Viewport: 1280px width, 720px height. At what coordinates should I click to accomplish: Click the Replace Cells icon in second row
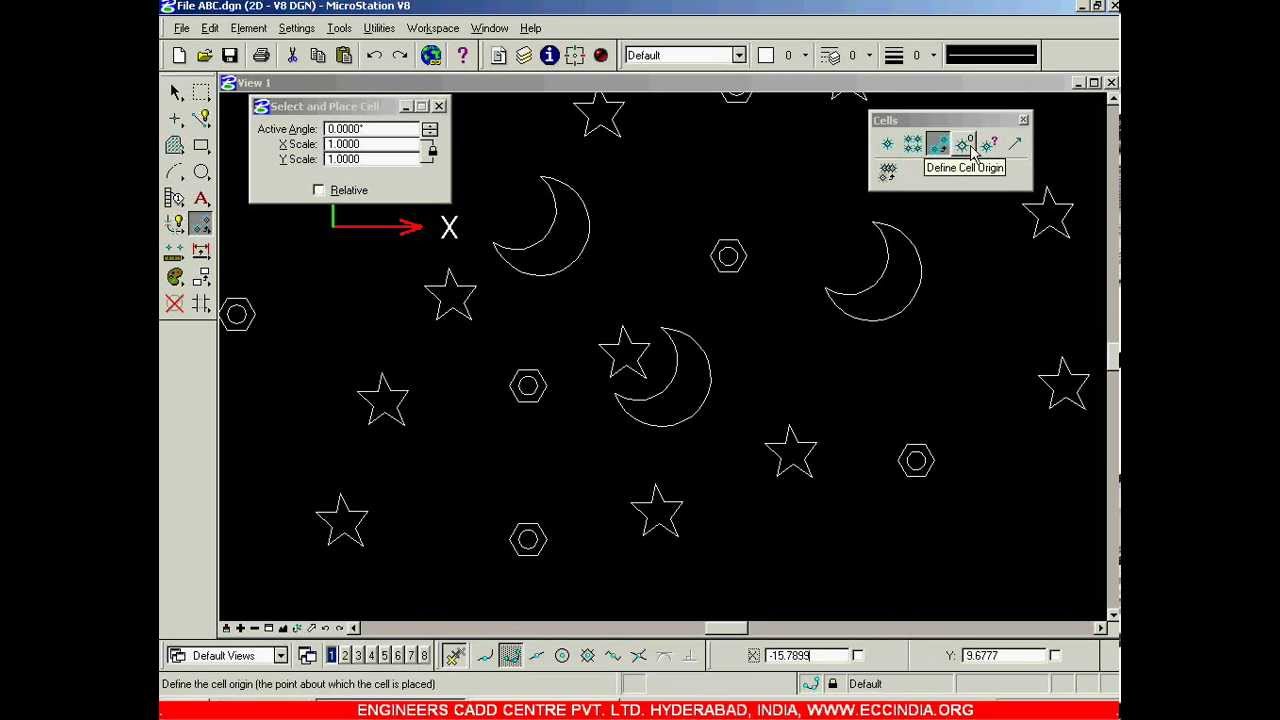pyautogui.click(x=887, y=172)
